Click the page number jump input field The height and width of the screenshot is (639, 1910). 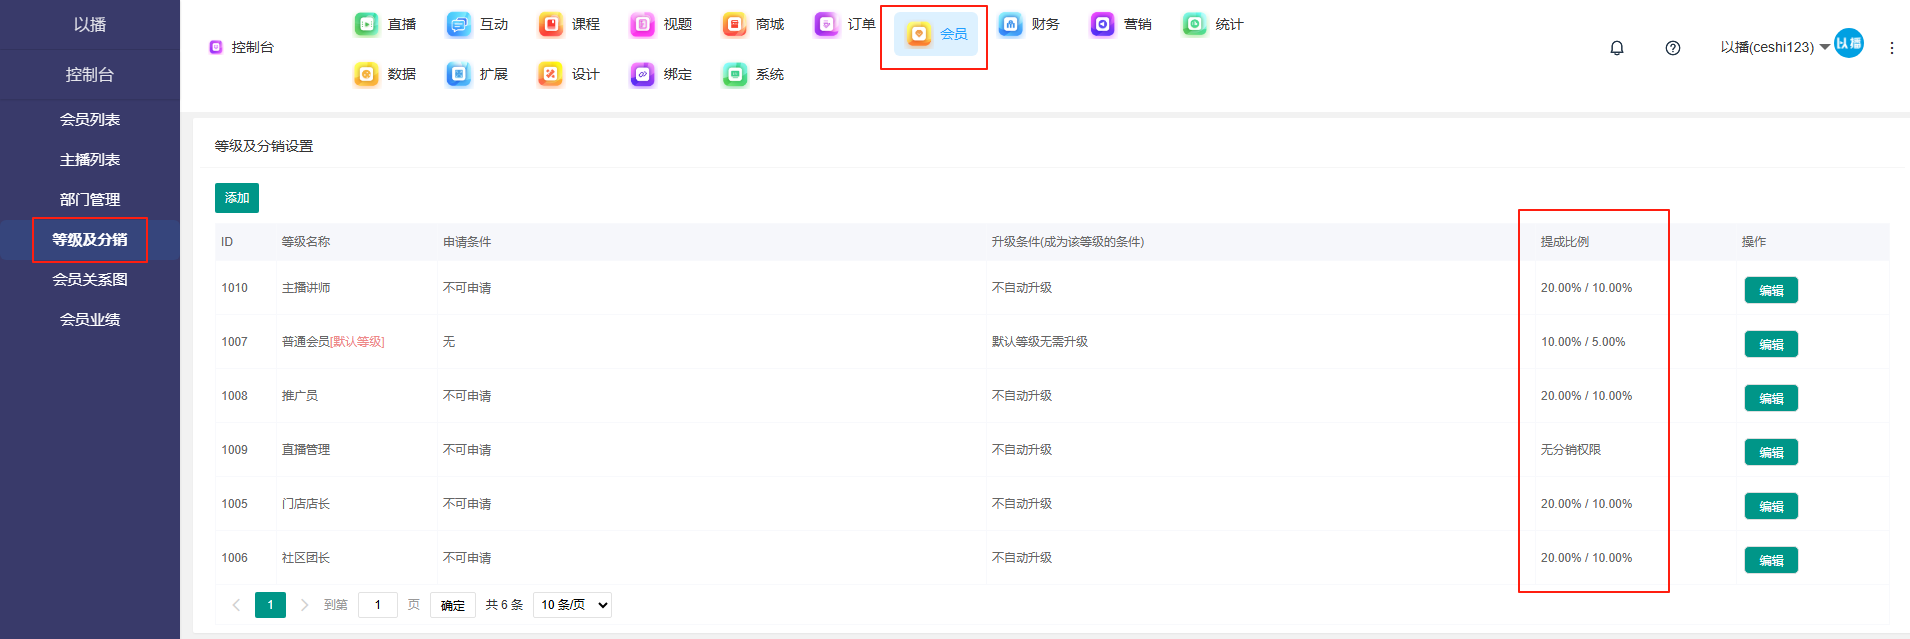click(378, 605)
